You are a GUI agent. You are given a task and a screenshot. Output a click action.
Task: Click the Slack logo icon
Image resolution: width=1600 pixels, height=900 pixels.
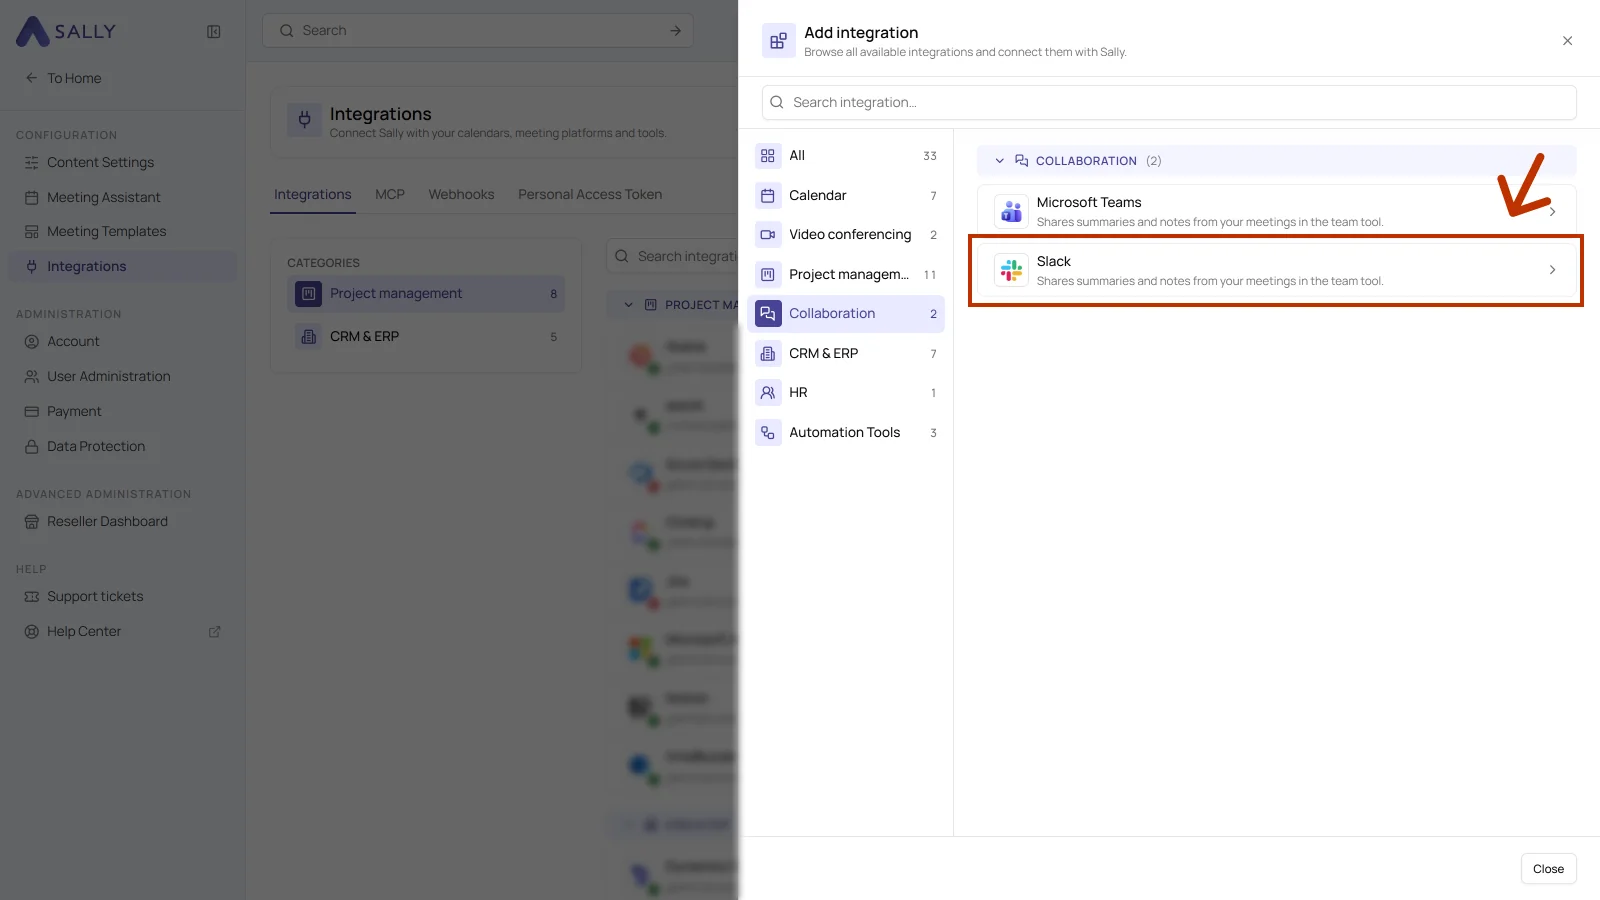pyautogui.click(x=1011, y=270)
